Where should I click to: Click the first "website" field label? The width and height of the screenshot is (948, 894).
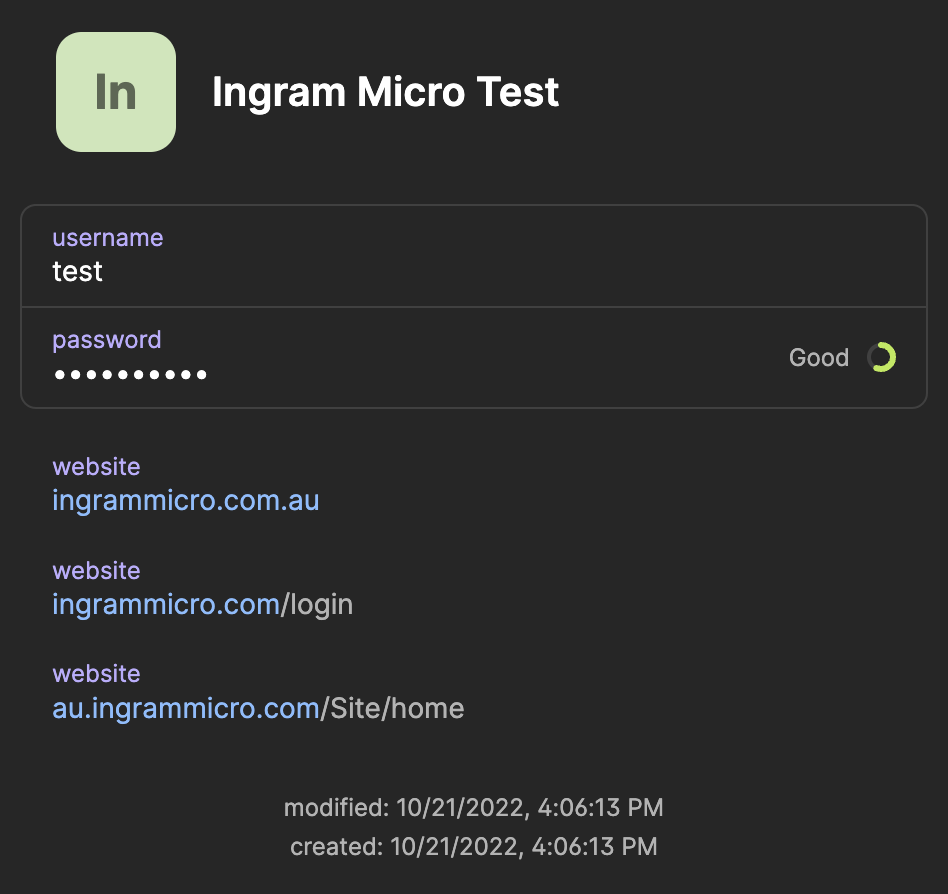tap(96, 467)
